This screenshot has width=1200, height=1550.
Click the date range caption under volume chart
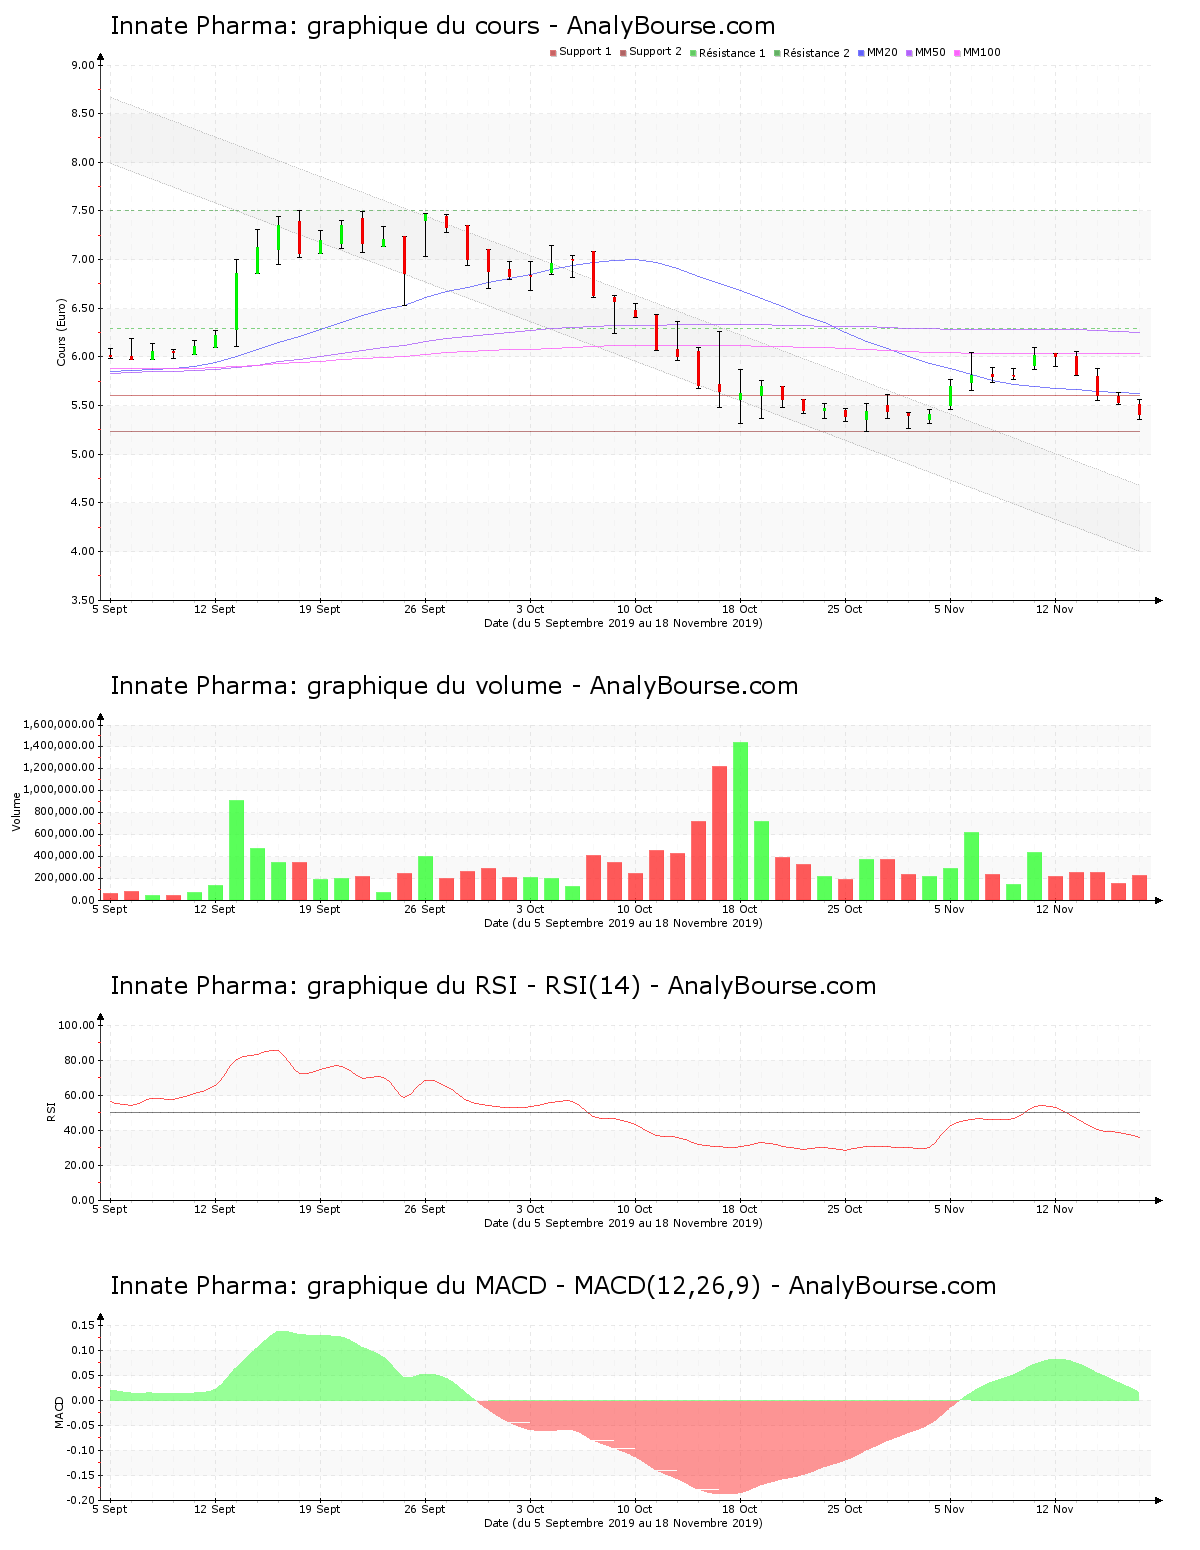(623, 923)
